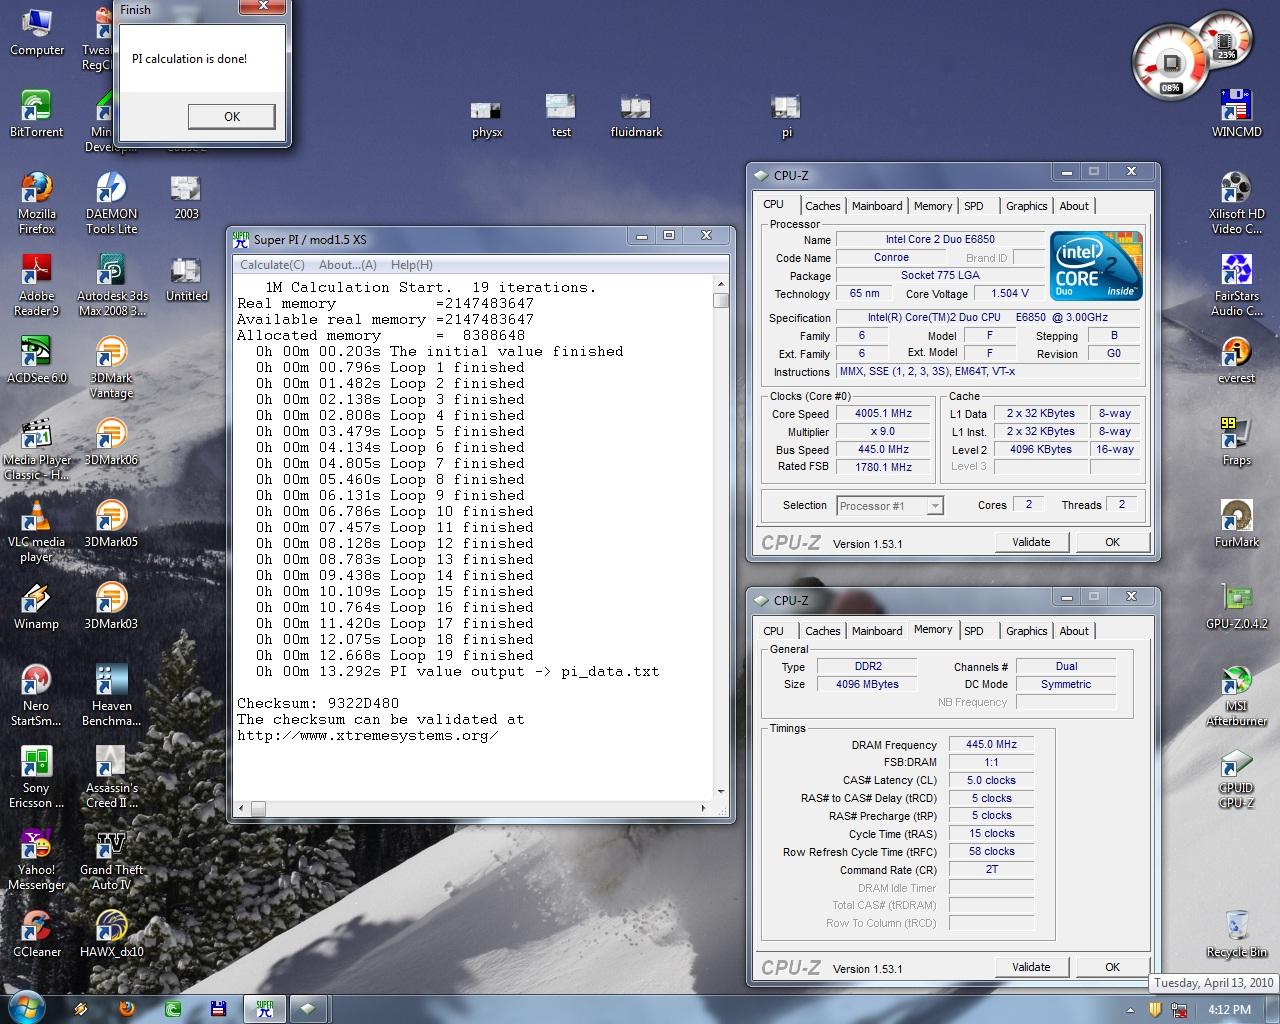
Task: Open Caches tab in bottom CPU-Z window
Action: pyautogui.click(x=823, y=631)
